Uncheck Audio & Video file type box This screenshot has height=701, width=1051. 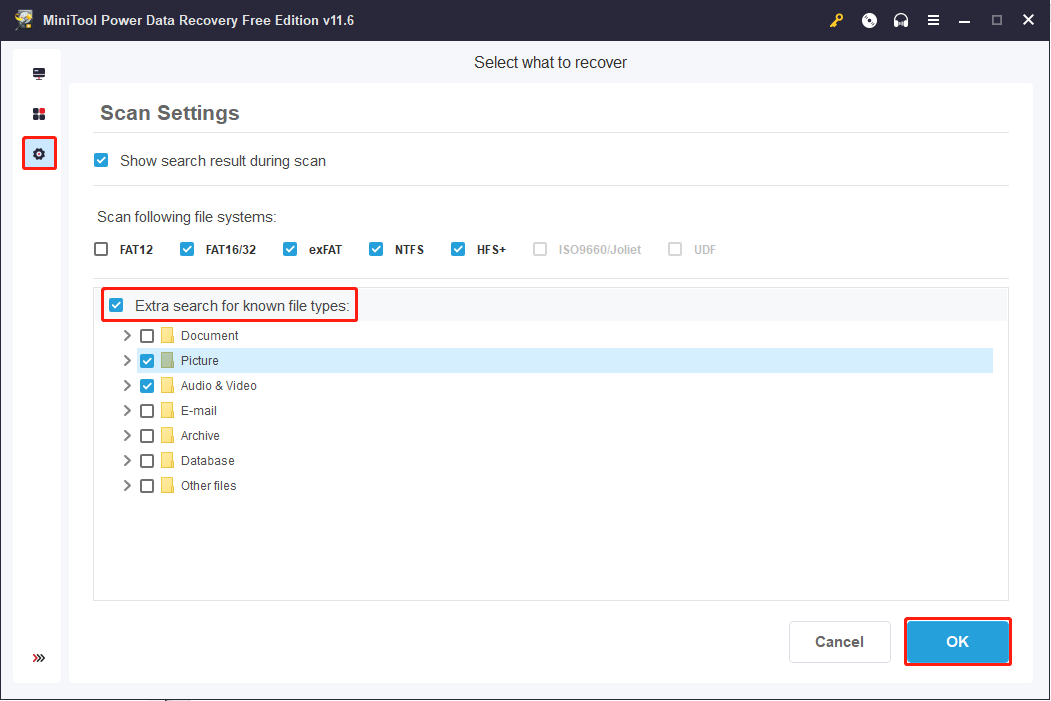coord(147,386)
